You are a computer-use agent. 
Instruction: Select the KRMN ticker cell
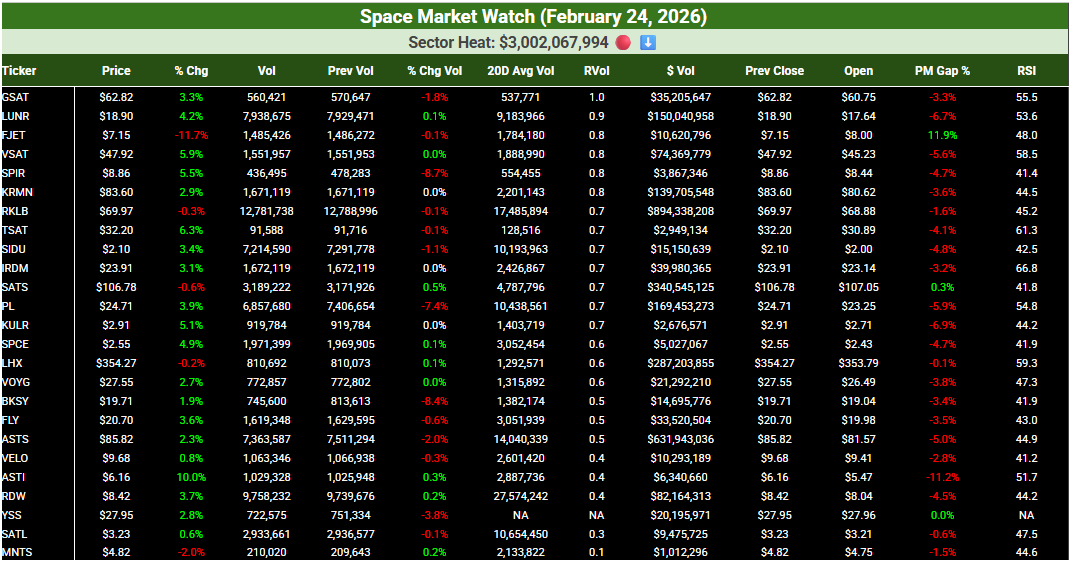[17, 193]
